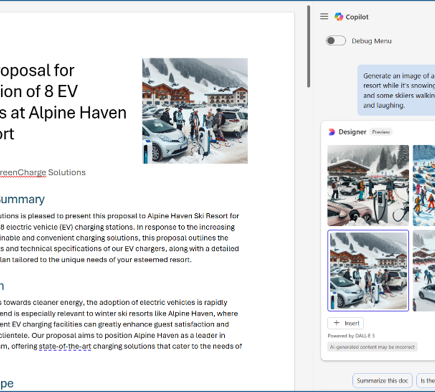Click the Debug Menu label
This screenshot has width=435, height=392.
point(372,41)
